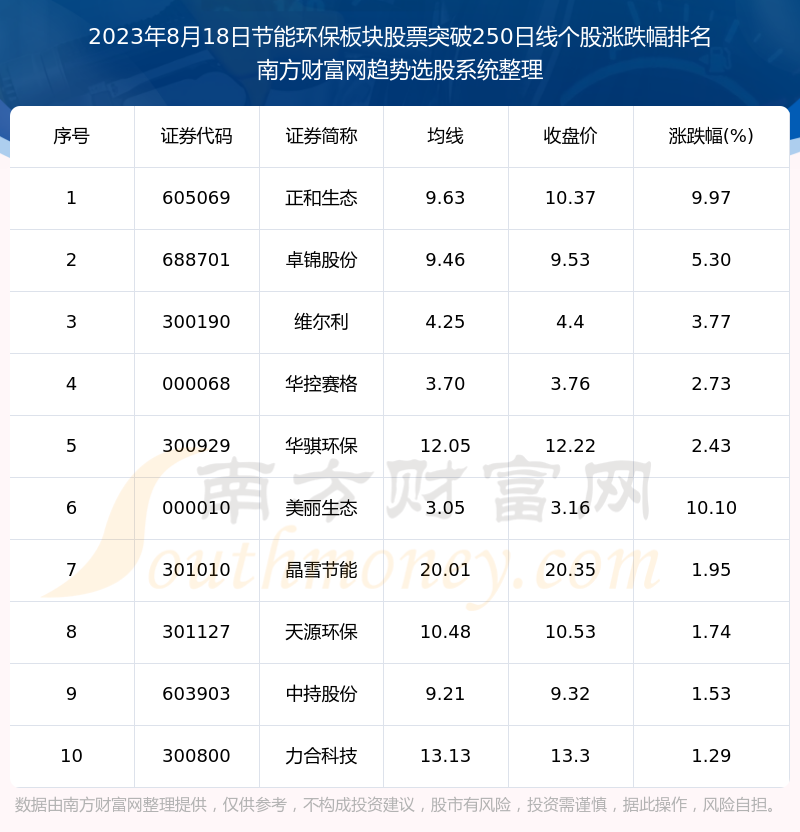Click the 1.53 change percentage cell
800x832 pixels.
pos(711,695)
